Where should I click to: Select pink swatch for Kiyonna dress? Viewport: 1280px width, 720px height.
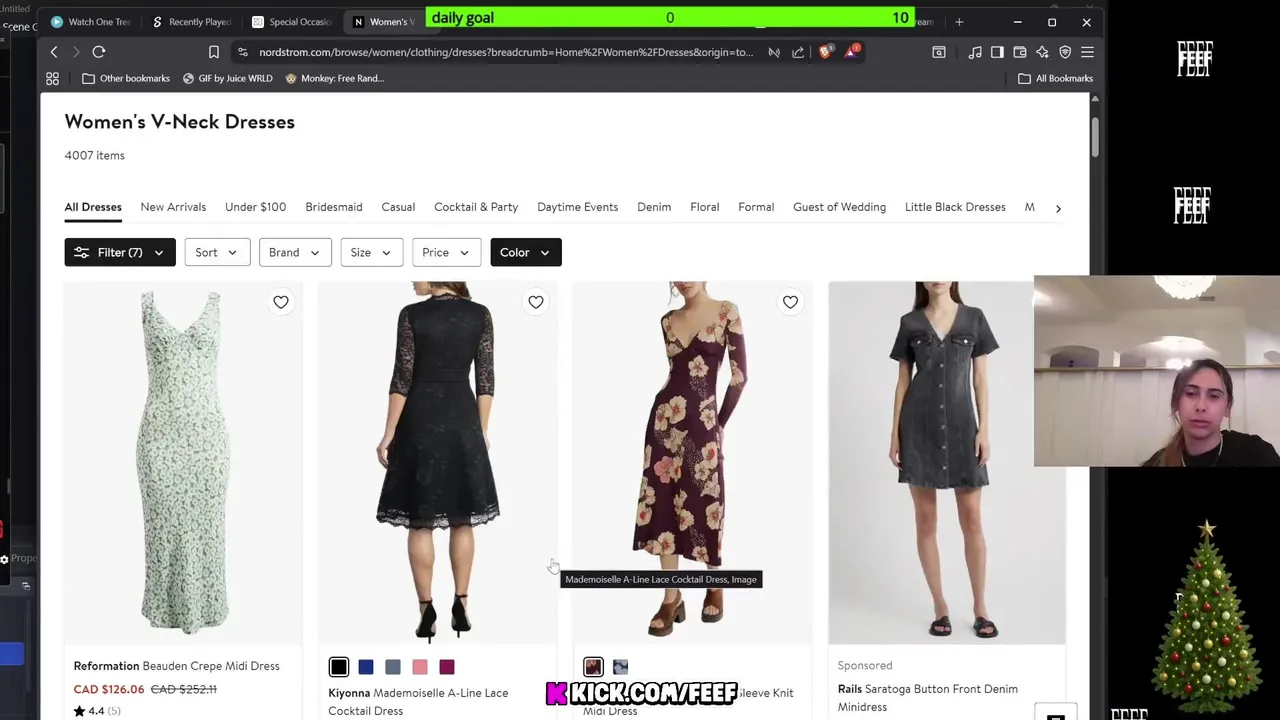pyautogui.click(x=420, y=667)
